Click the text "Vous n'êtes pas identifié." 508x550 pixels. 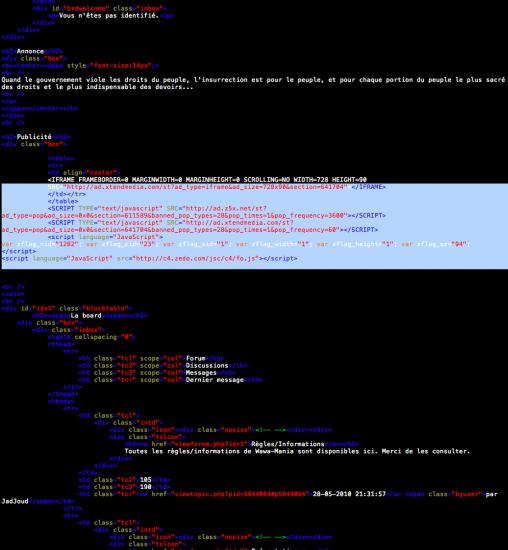pyautogui.click(x=109, y=15)
